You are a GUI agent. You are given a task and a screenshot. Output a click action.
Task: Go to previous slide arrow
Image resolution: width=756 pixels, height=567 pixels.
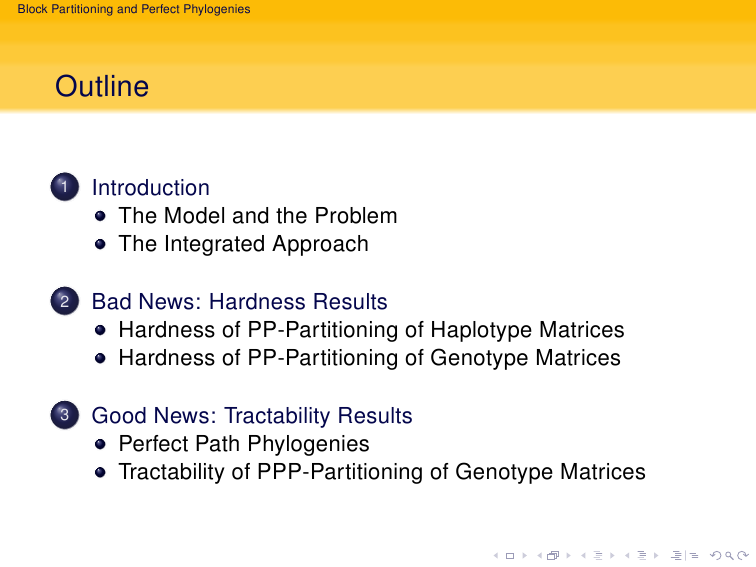[x=496, y=556]
